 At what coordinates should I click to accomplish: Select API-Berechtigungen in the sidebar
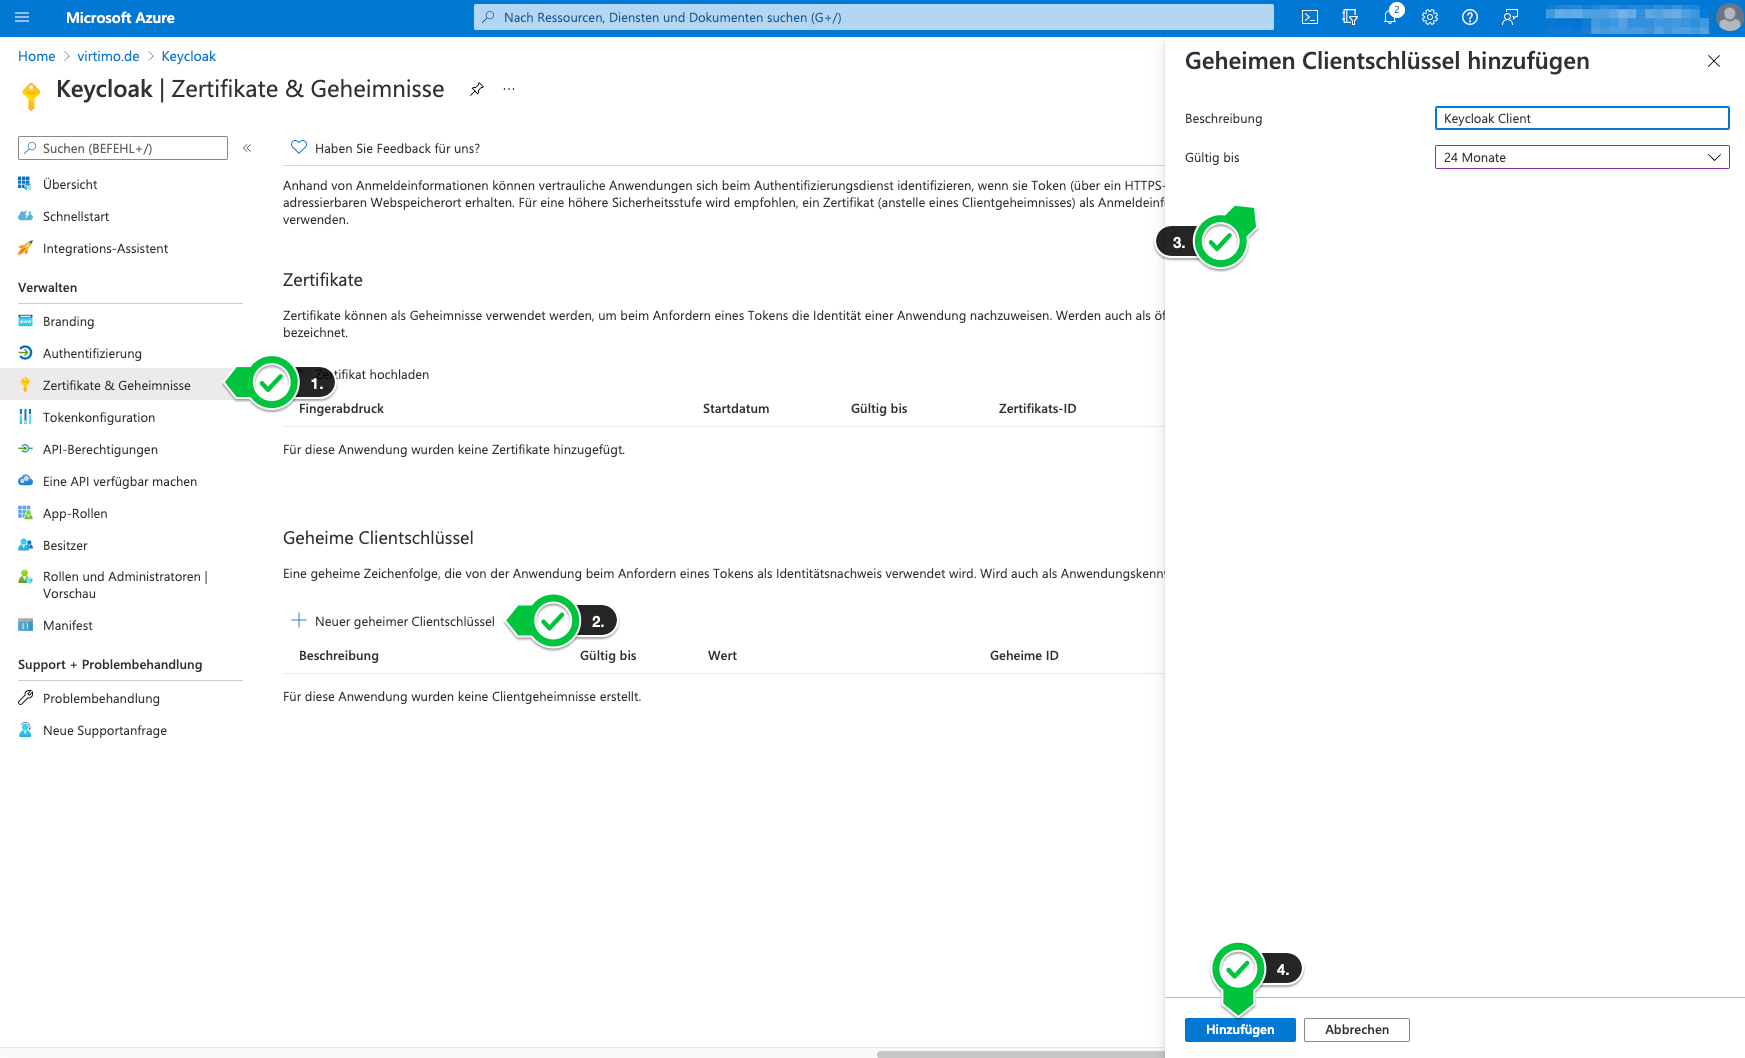click(x=100, y=449)
